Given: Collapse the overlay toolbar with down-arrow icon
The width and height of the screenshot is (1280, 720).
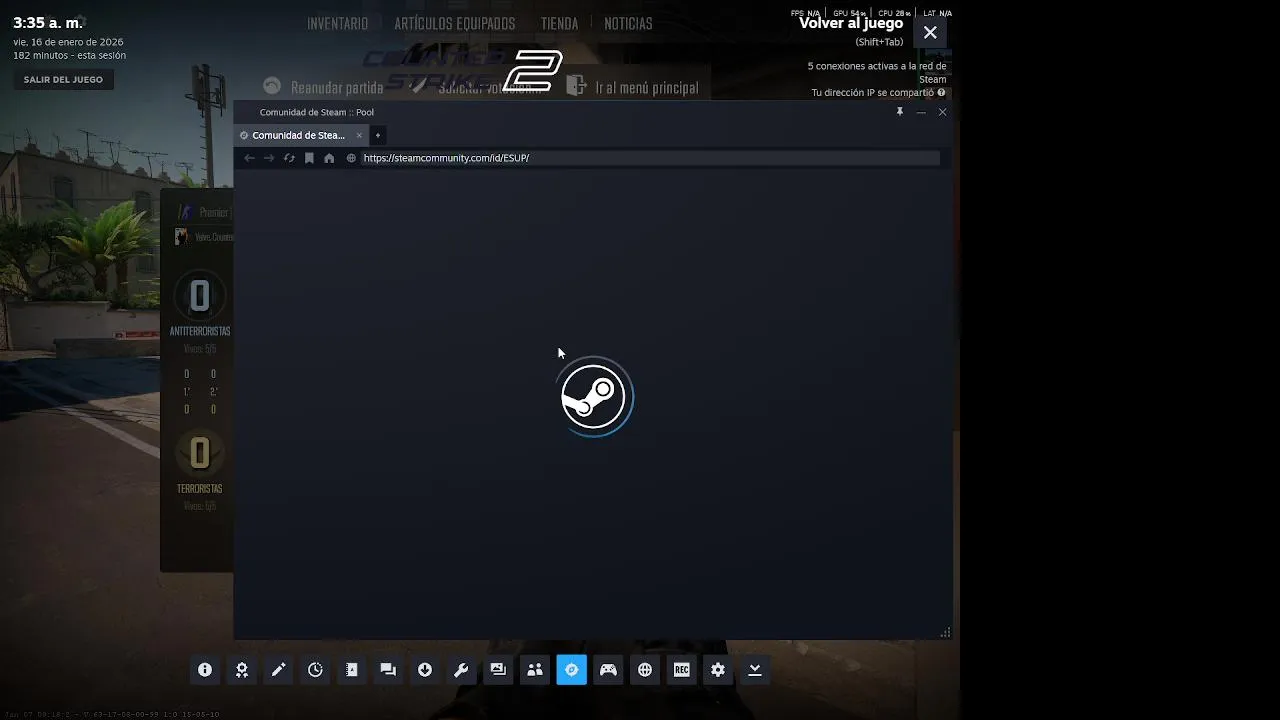Looking at the screenshot, I should [x=755, y=670].
